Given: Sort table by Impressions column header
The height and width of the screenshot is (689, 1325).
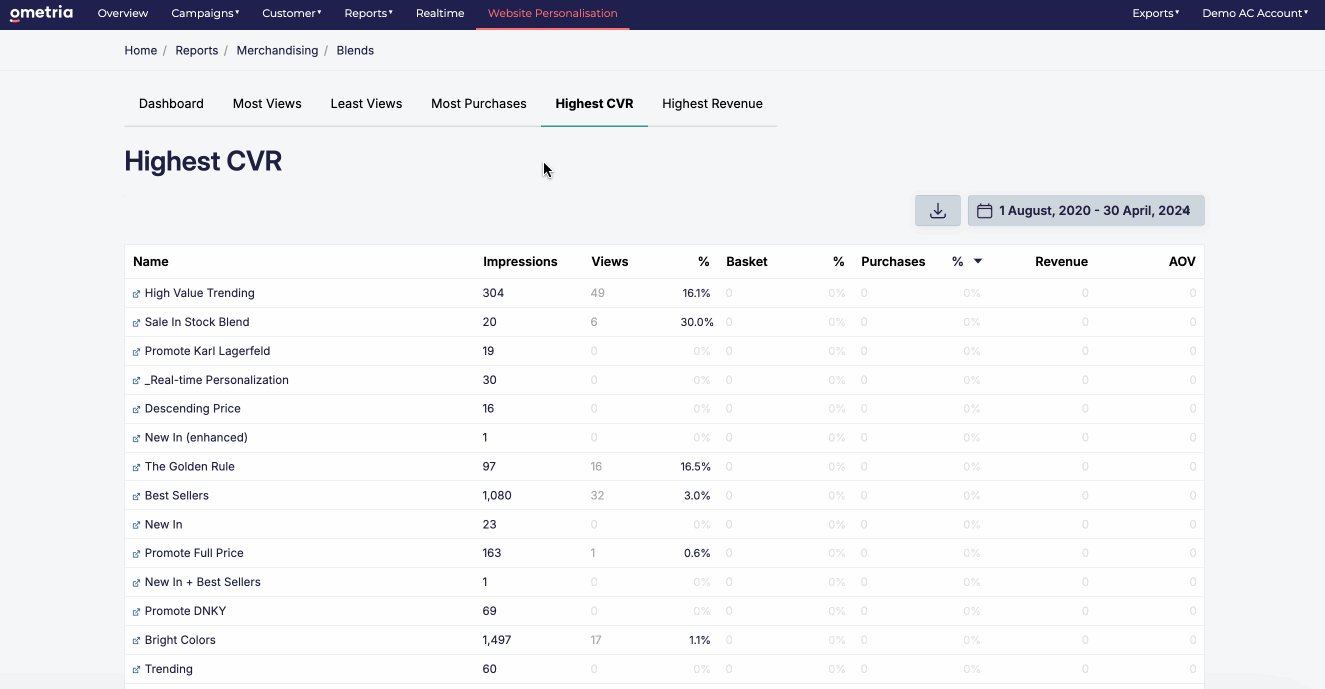Looking at the screenshot, I should point(520,262).
